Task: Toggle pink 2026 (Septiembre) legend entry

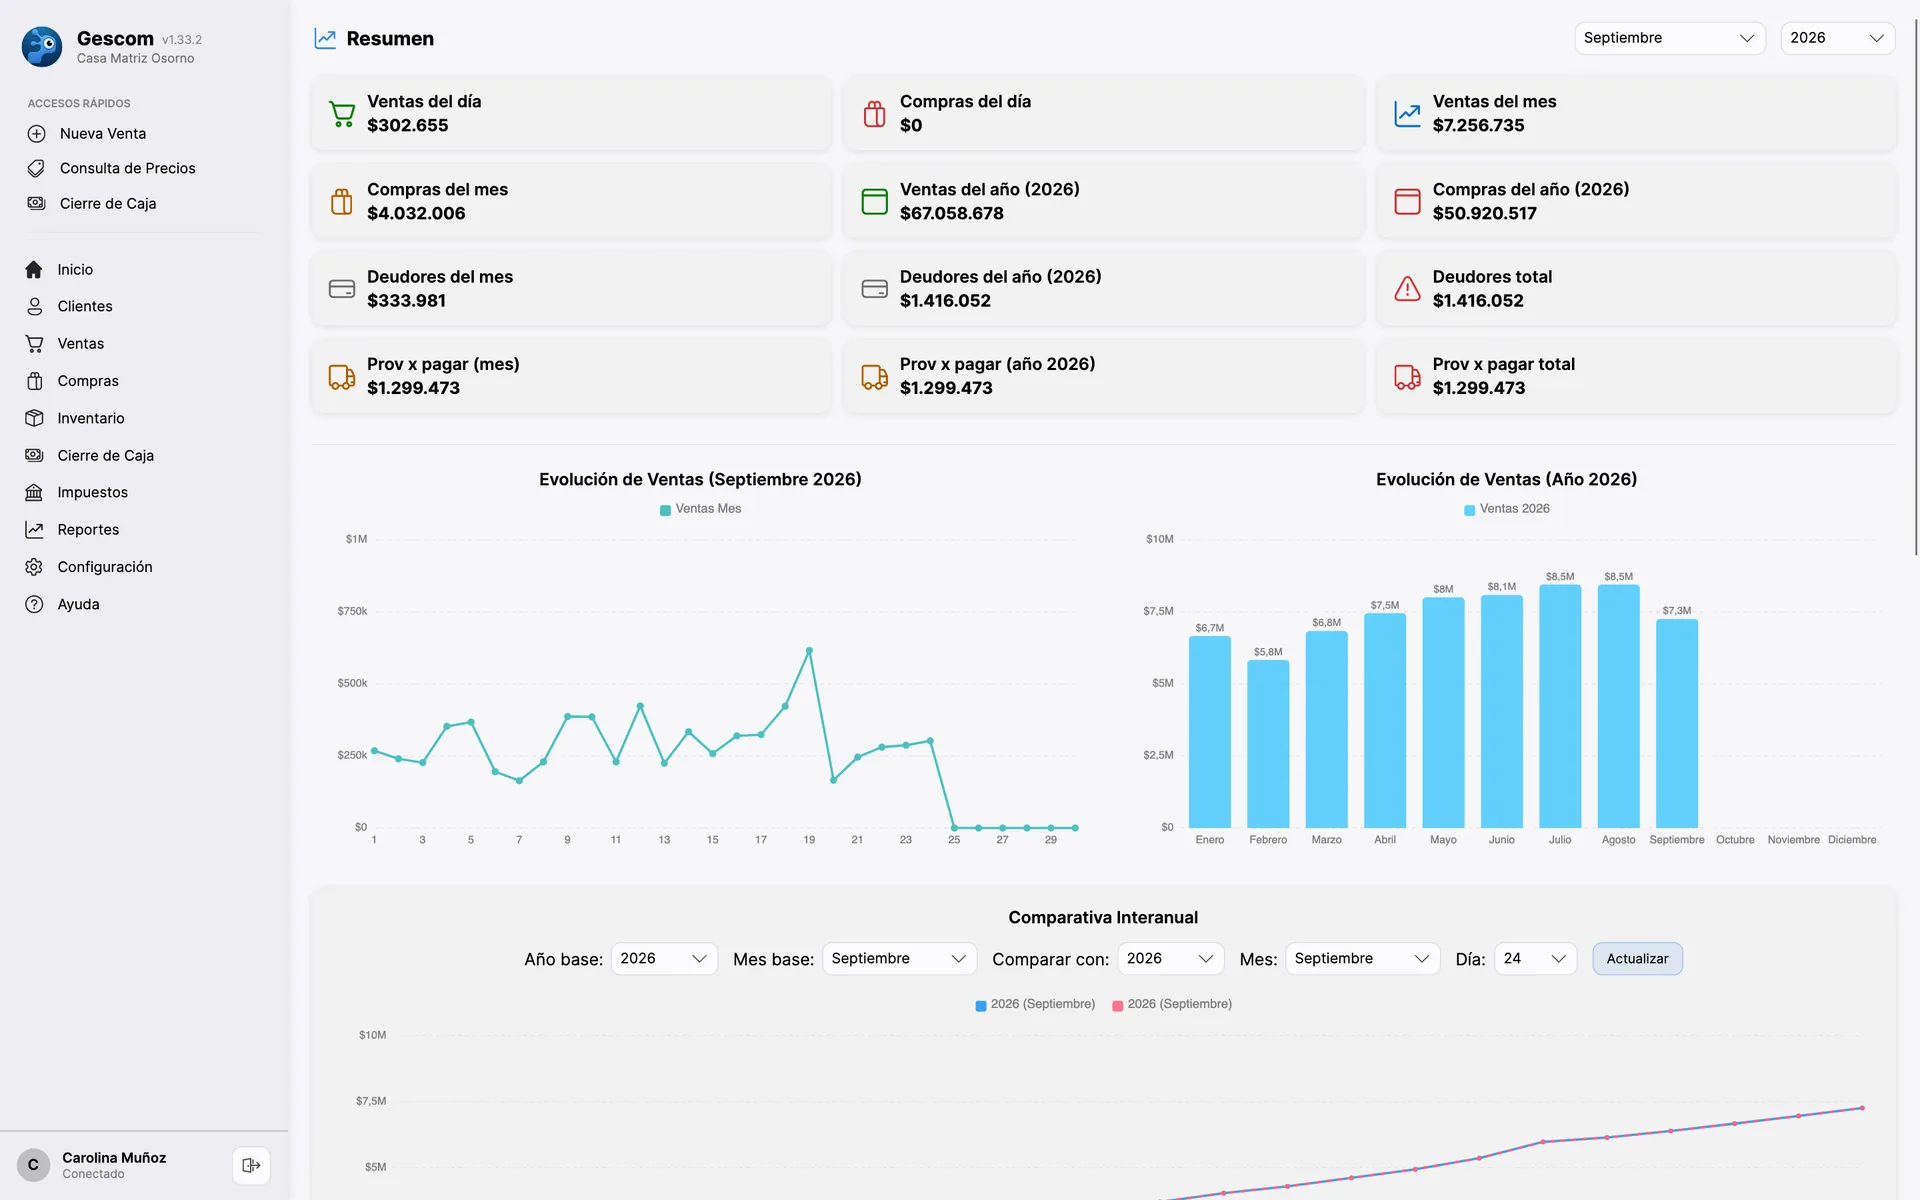Action: coord(1172,1004)
